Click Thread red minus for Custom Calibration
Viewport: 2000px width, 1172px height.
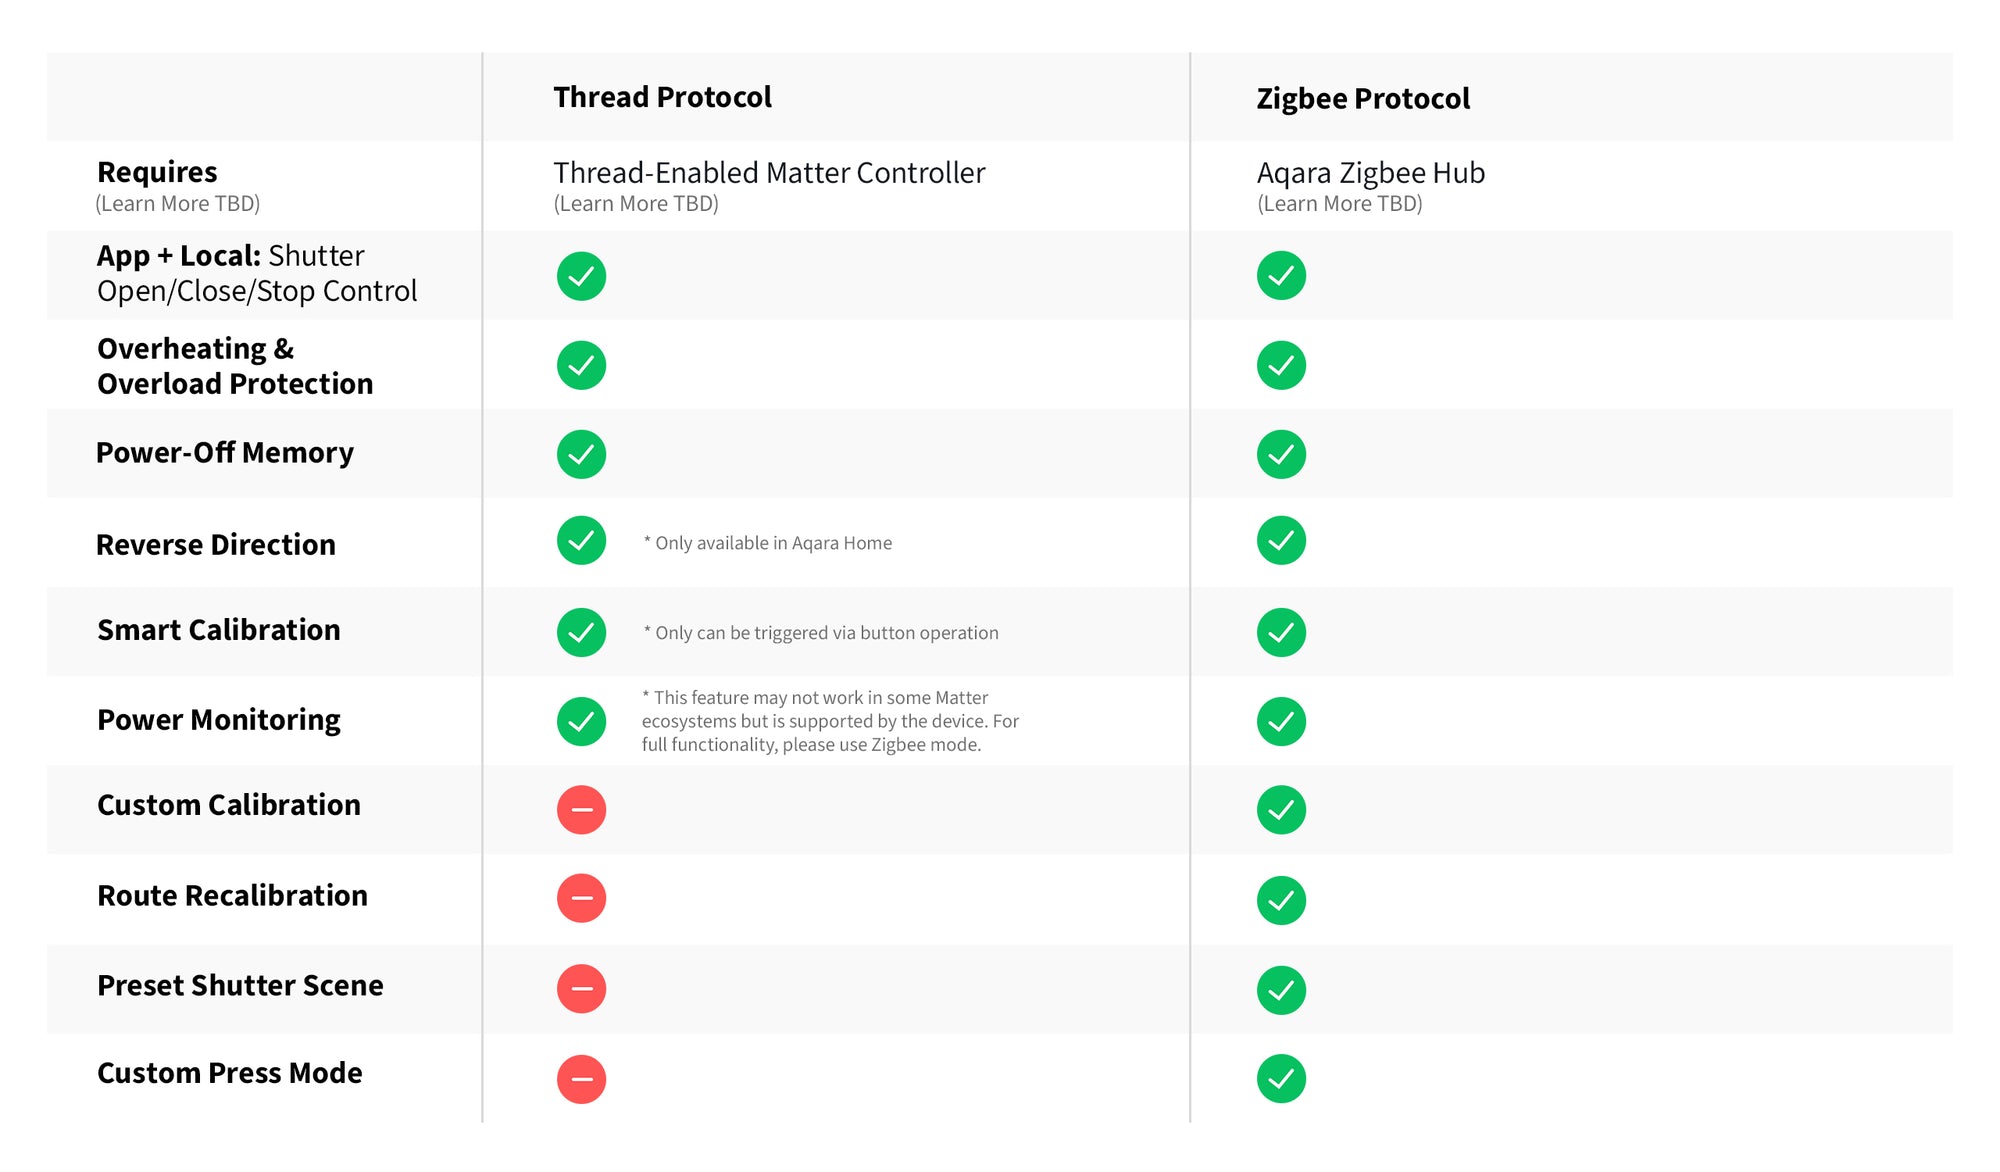point(581,809)
